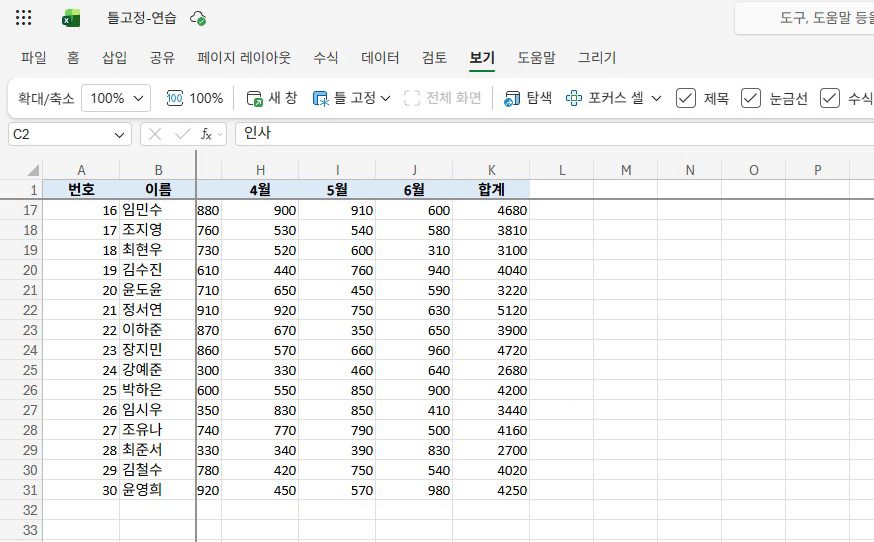This screenshot has width=874, height=542.
Task: Expand the fx function dropdown arrow
Action: pos(220,135)
